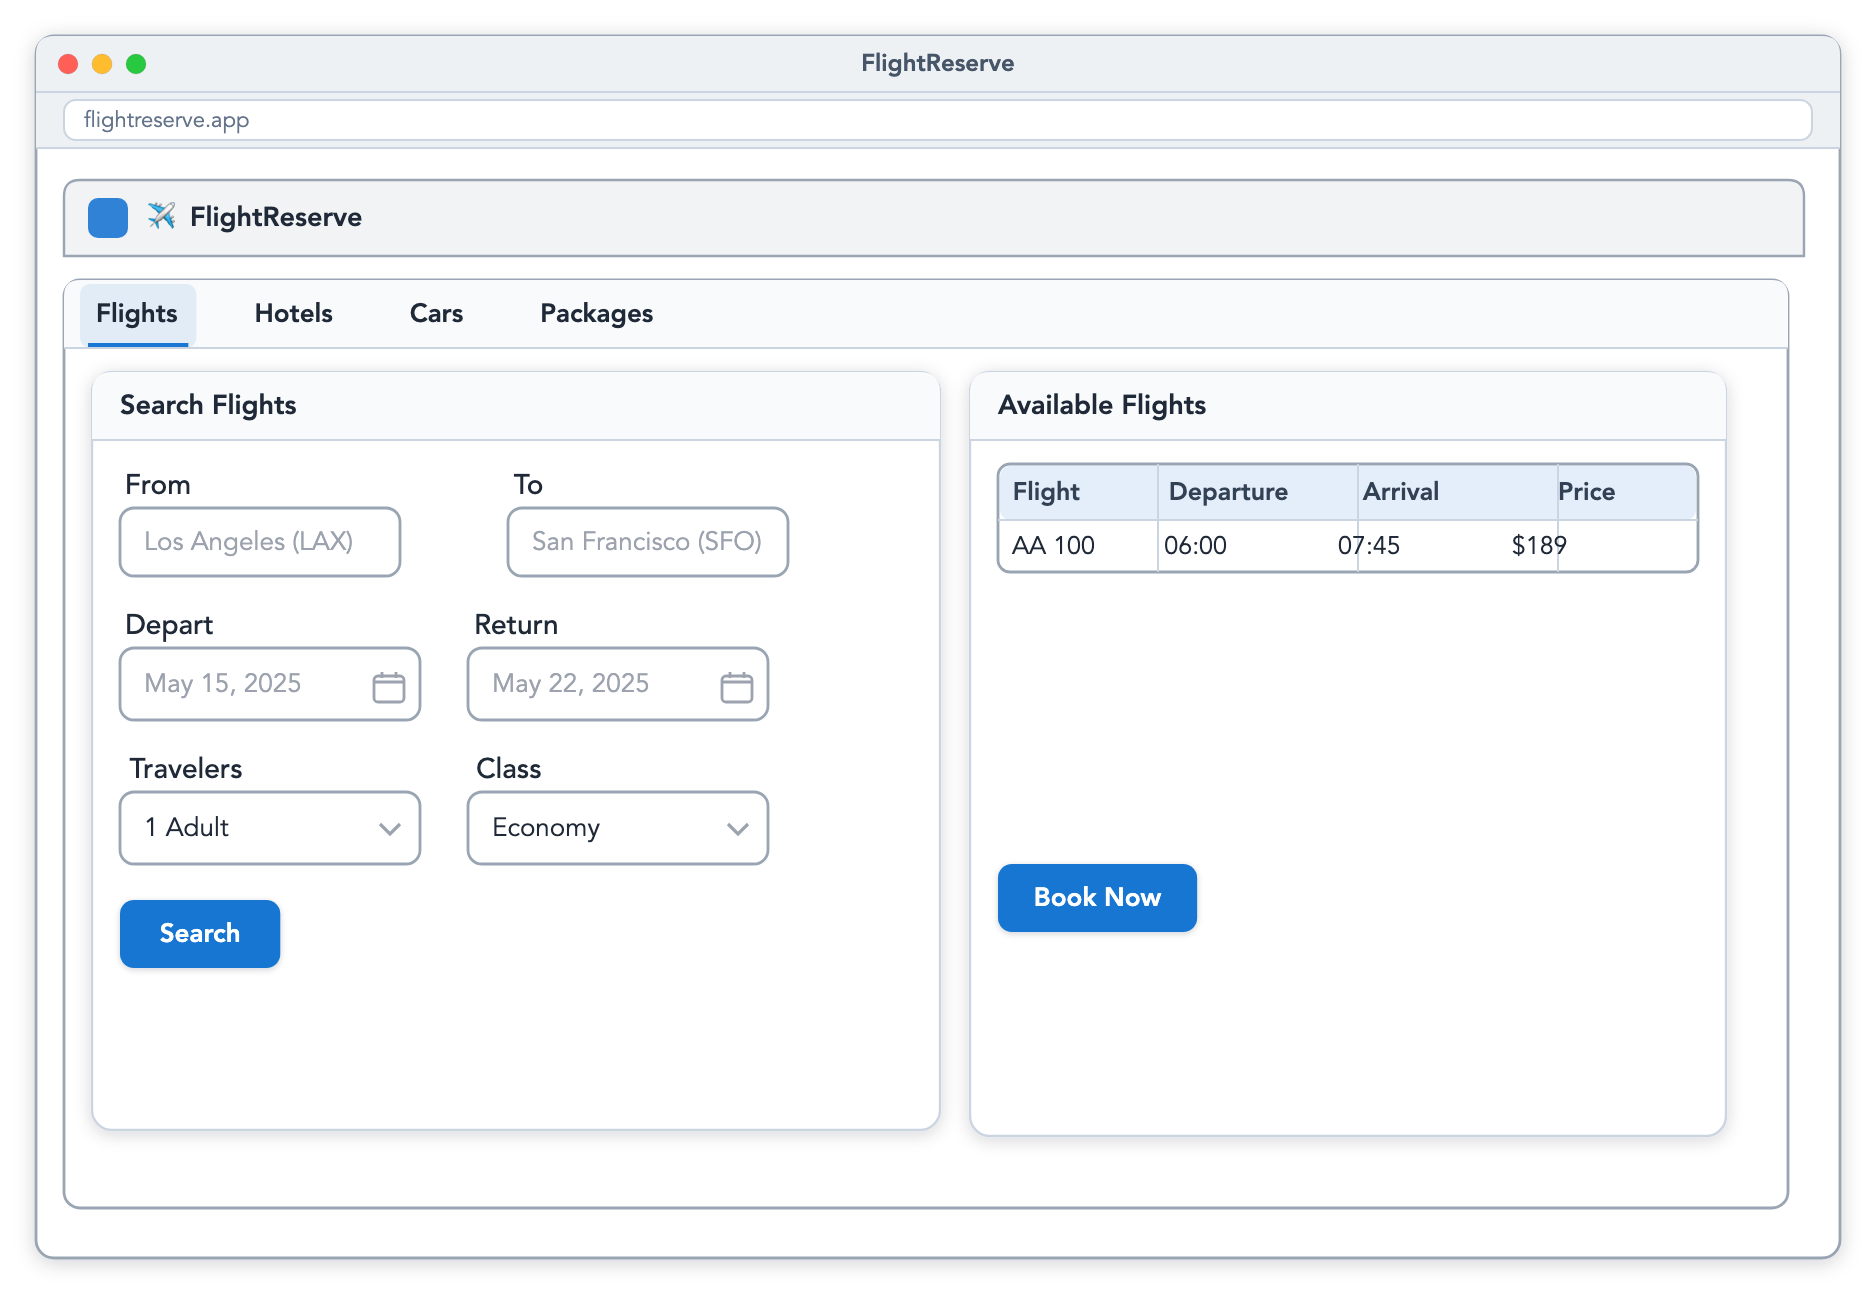Click the flightreserve.app address bar
The height and width of the screenshot is (1294, 1876).
[938, 120]
